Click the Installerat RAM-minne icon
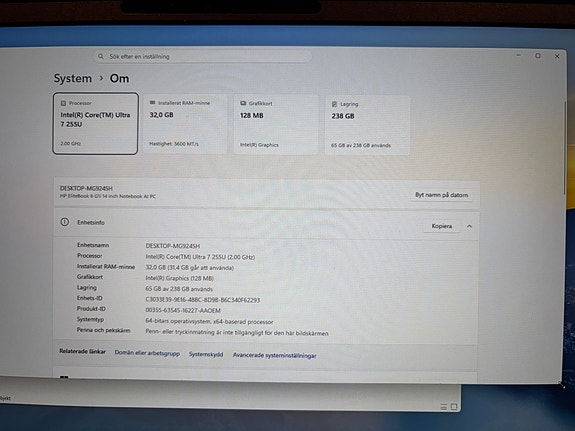Viewport: 575px width, 431px height. pyautogui.click(x=153, y=103)
